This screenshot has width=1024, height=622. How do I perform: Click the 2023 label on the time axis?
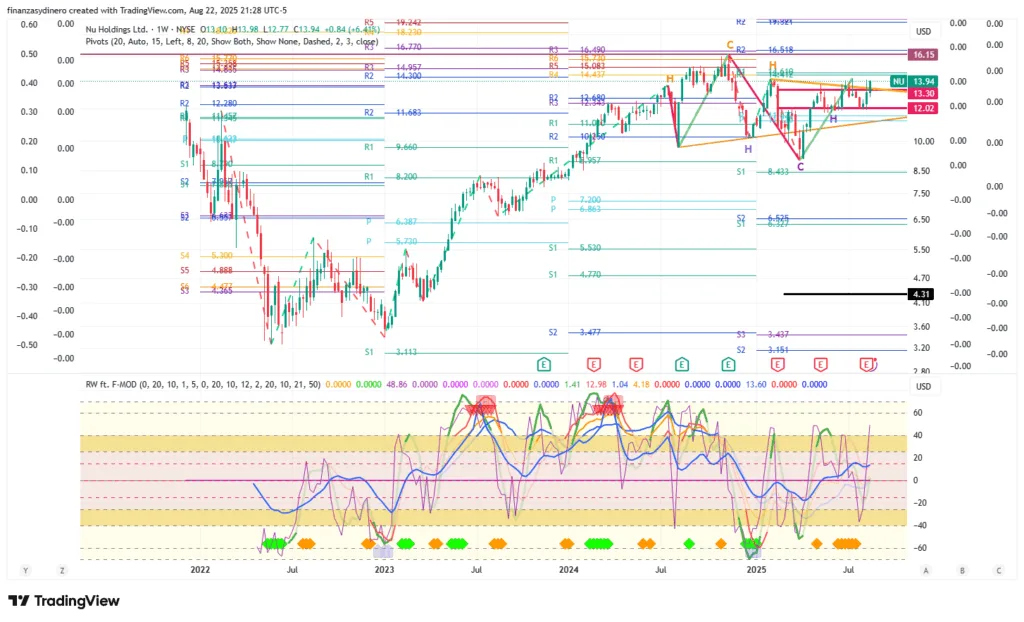click(x=384, y=570)
